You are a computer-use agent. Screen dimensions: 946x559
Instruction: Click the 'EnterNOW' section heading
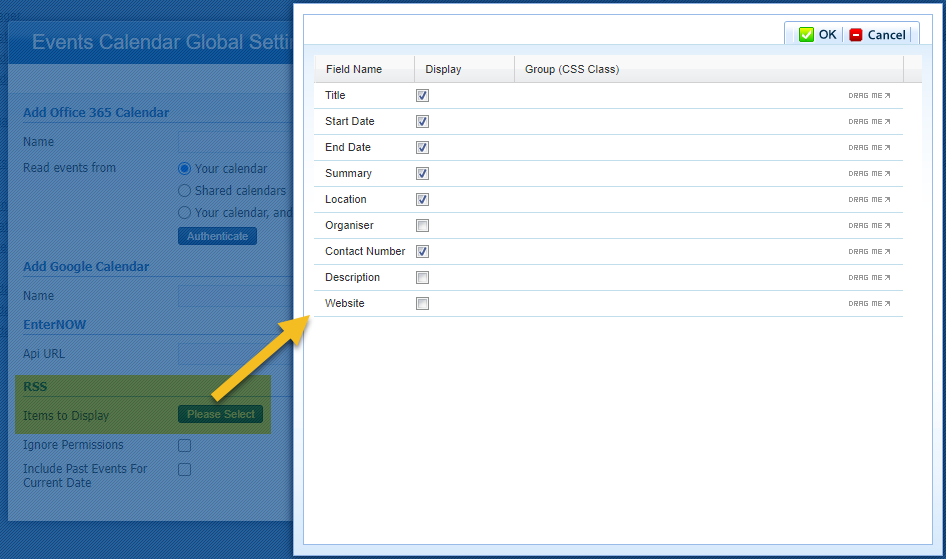point(54,324)
